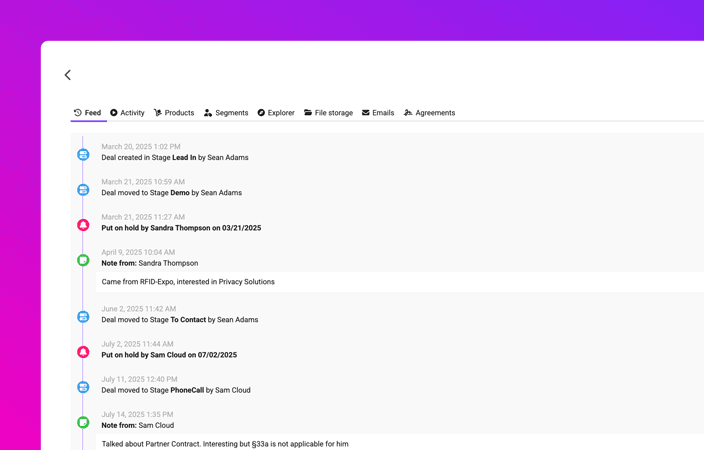Image resolution: width=704 pixels, height=450 pixels.
Task: Click the green note icon for Sandra Thompson note
Action: click(83, 260)
